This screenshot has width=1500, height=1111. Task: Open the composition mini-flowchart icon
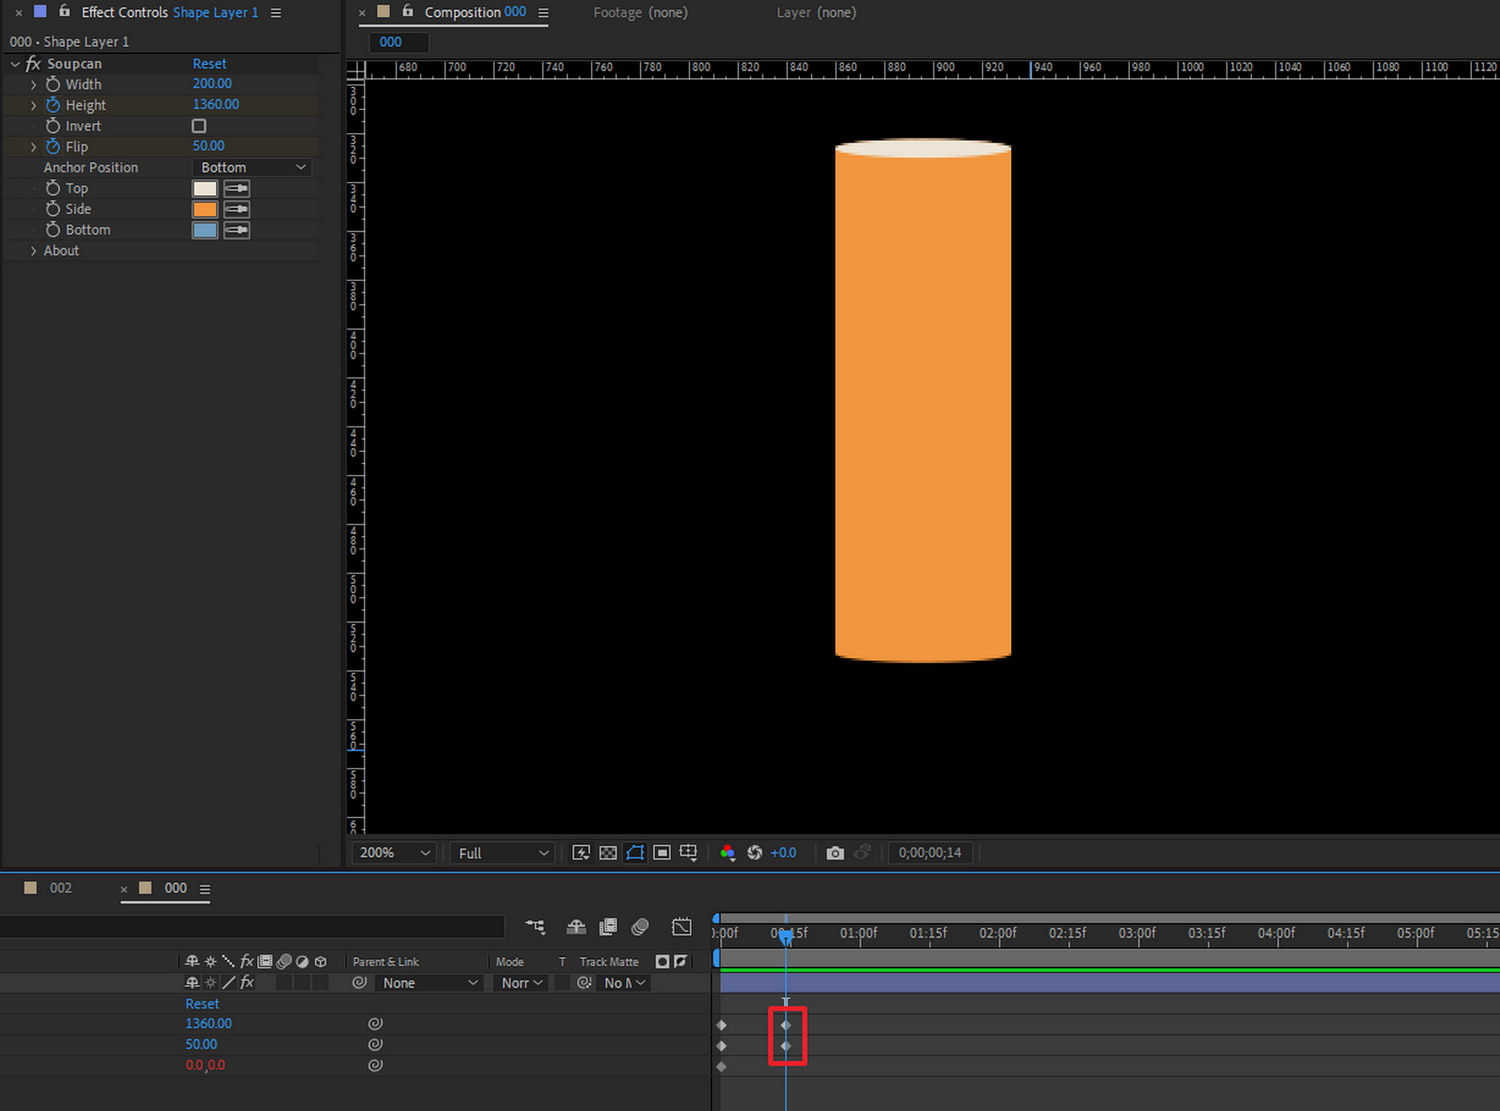point(535,927)
